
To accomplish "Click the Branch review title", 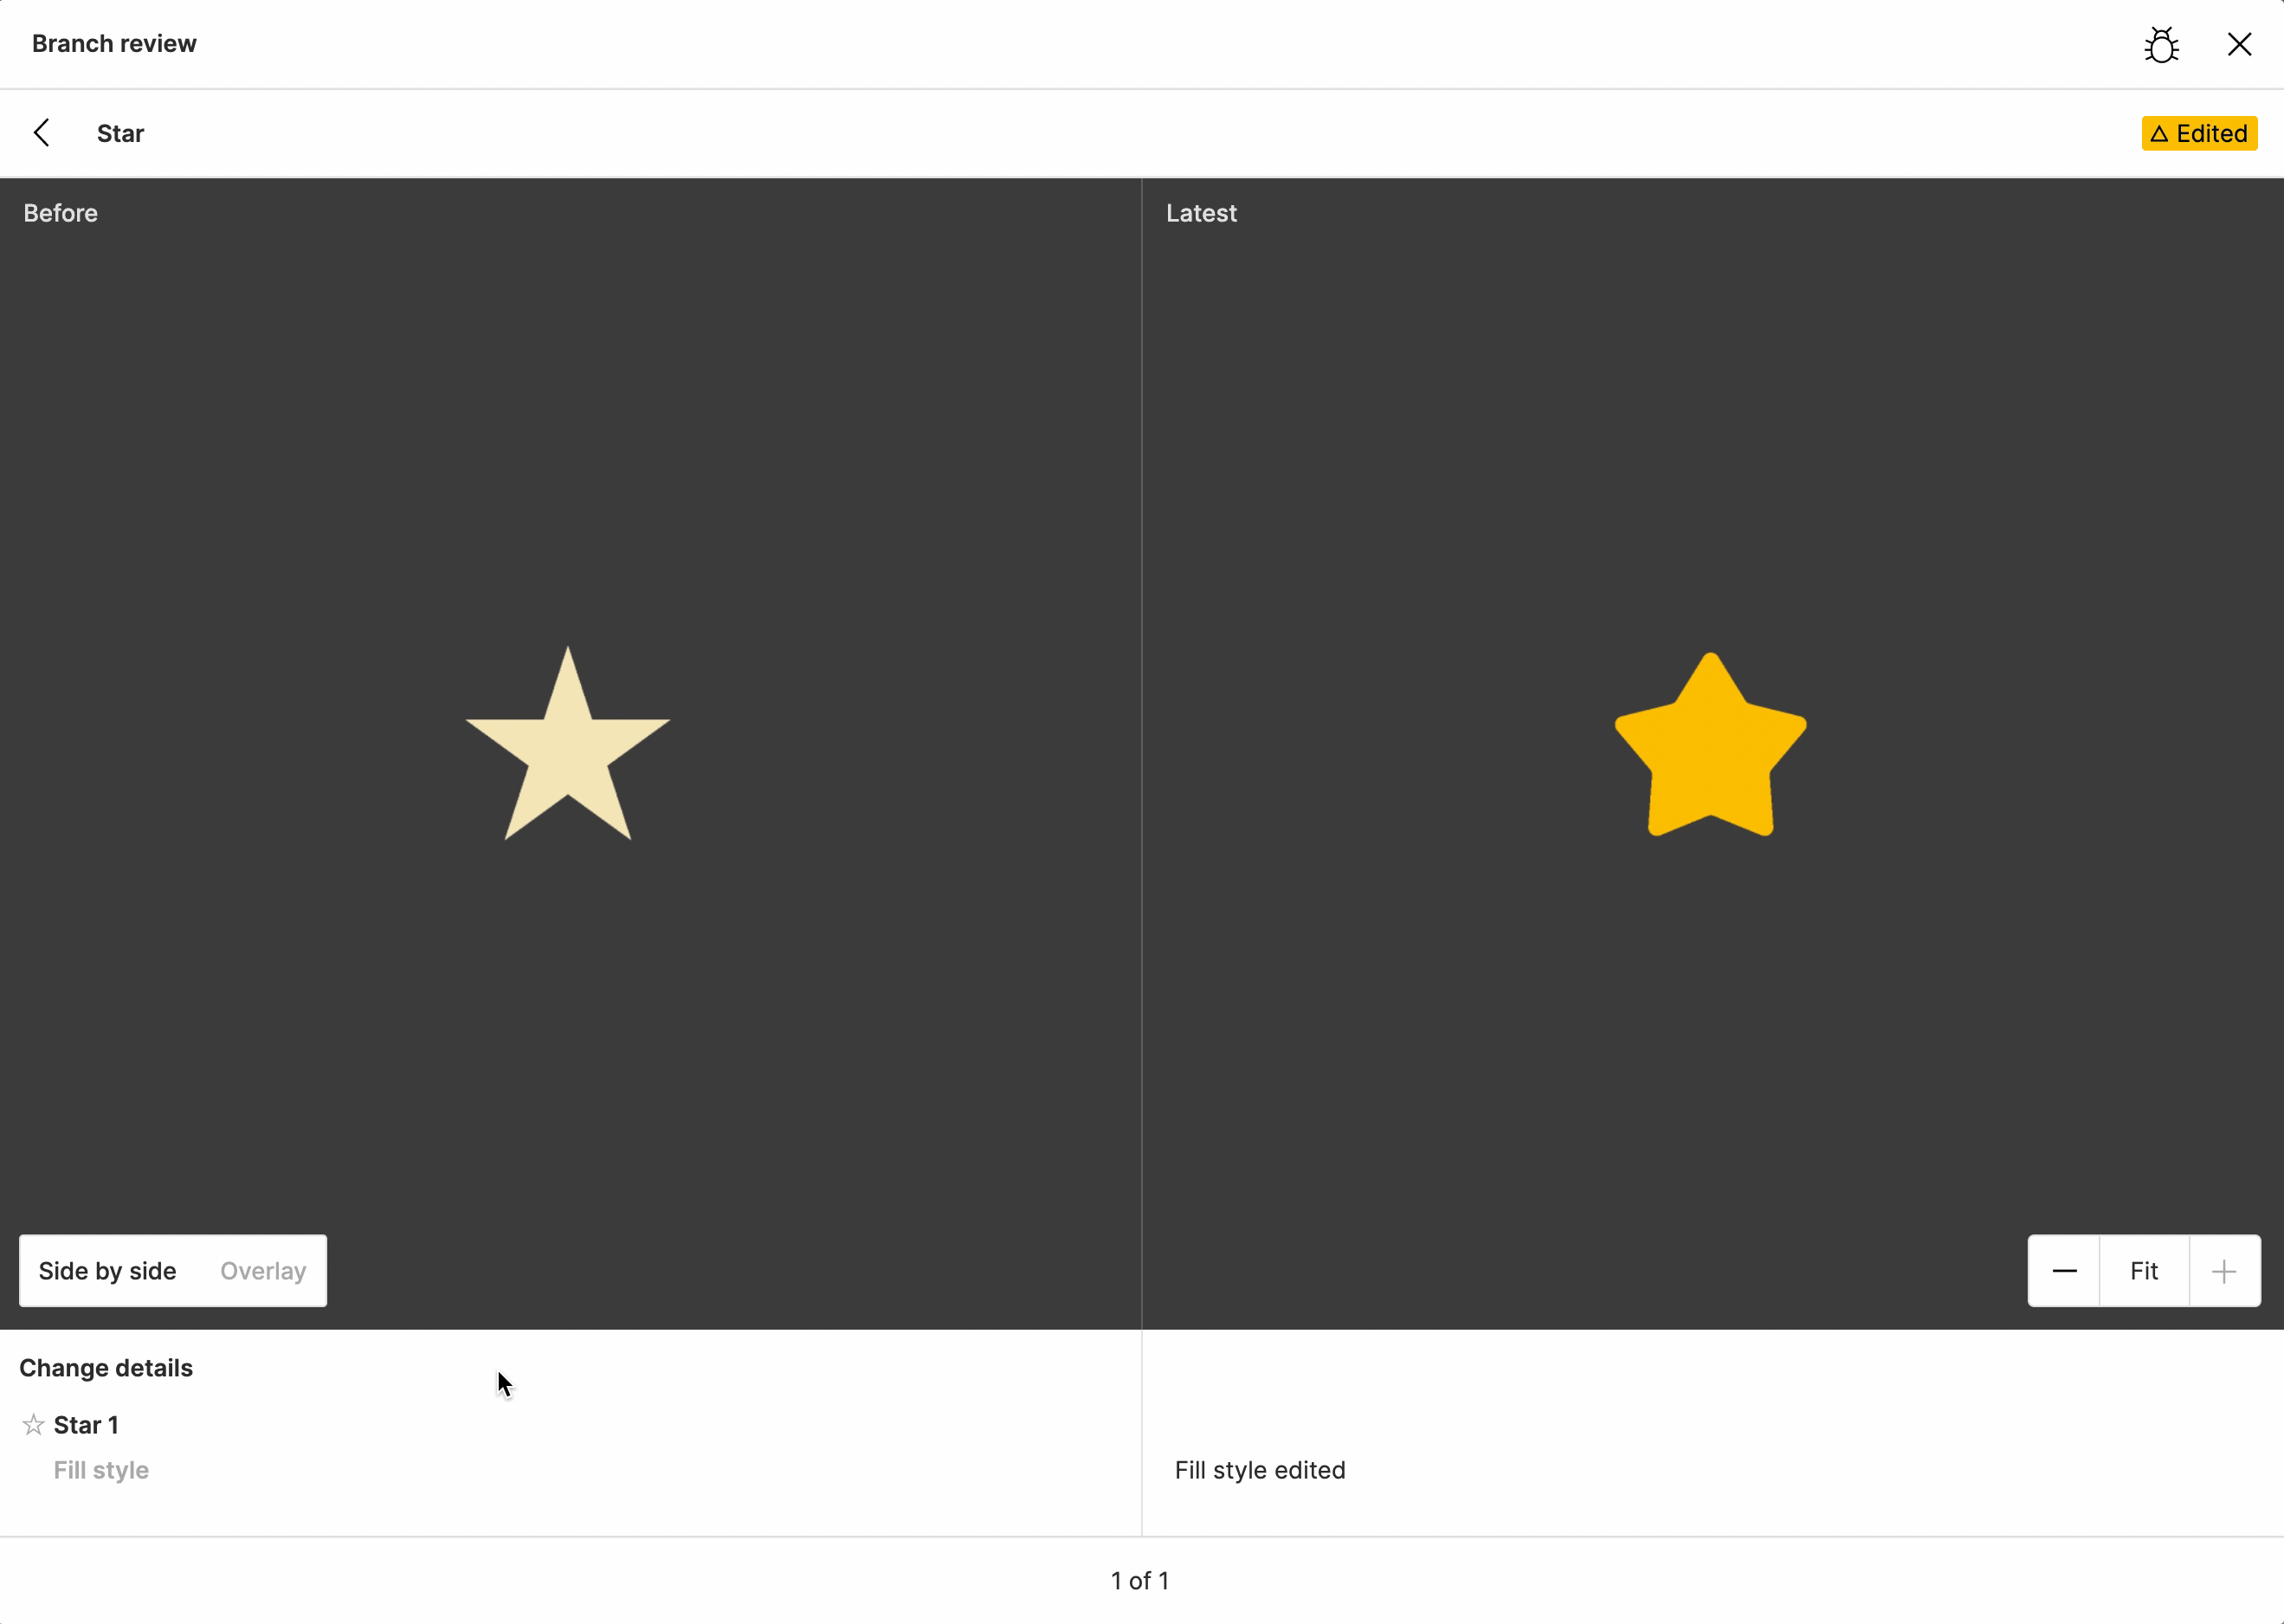I will [116, 44].
